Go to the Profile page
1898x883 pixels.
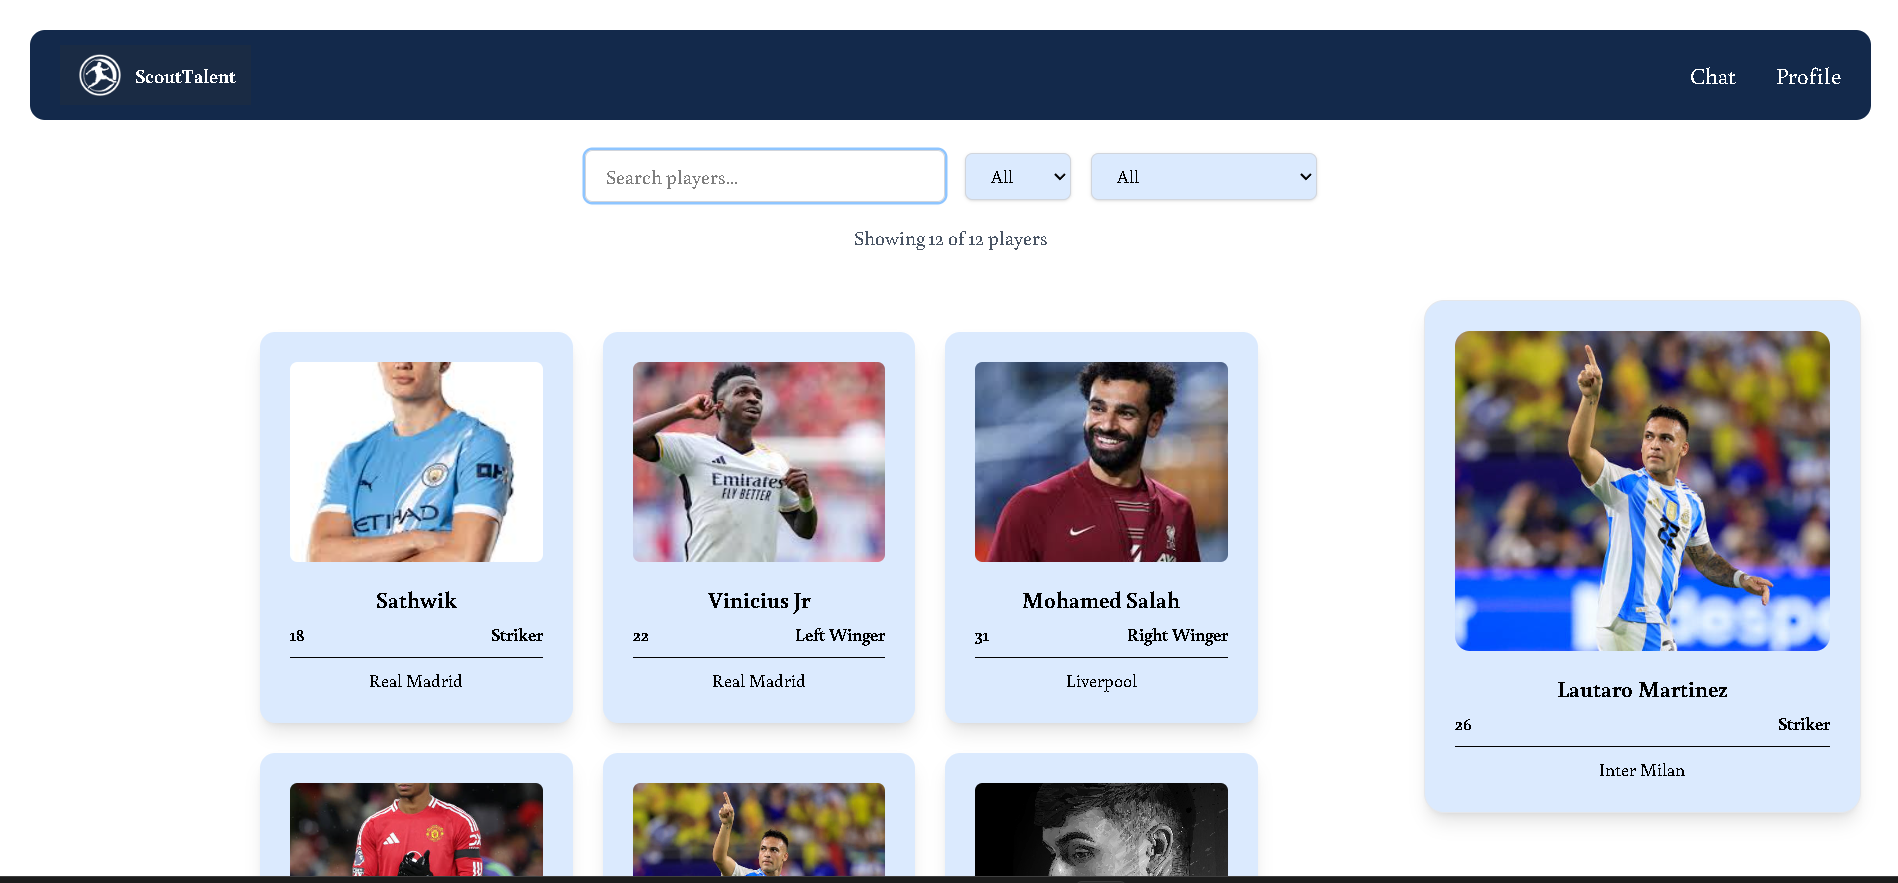click(x=1808, y=77)
